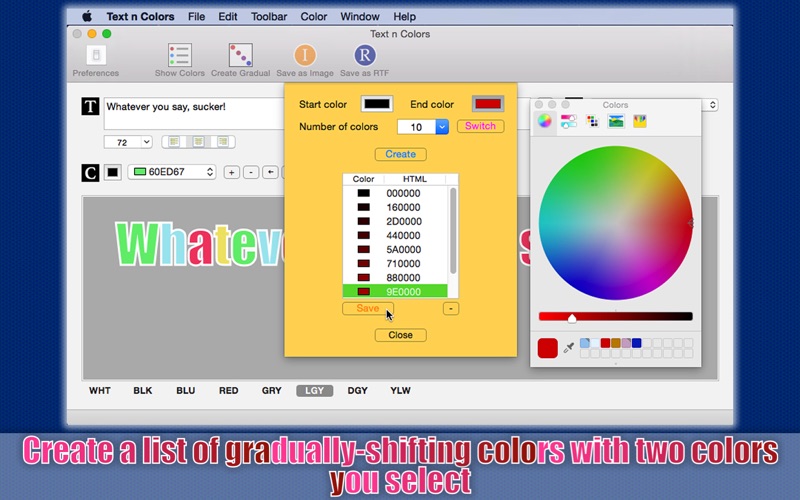800x500 pixels.
Task: Select the BLU background option
Action: pyautogui.click(x=186, y=391)
